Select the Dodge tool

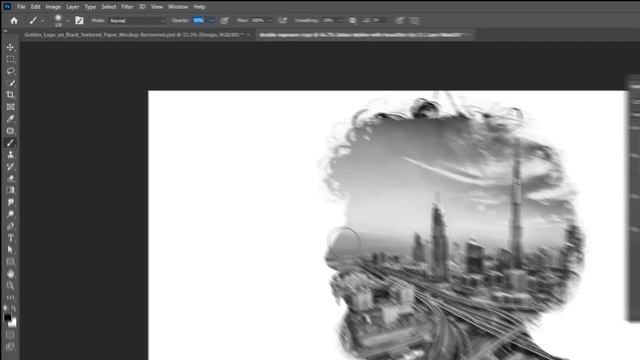tap(11, 214)
